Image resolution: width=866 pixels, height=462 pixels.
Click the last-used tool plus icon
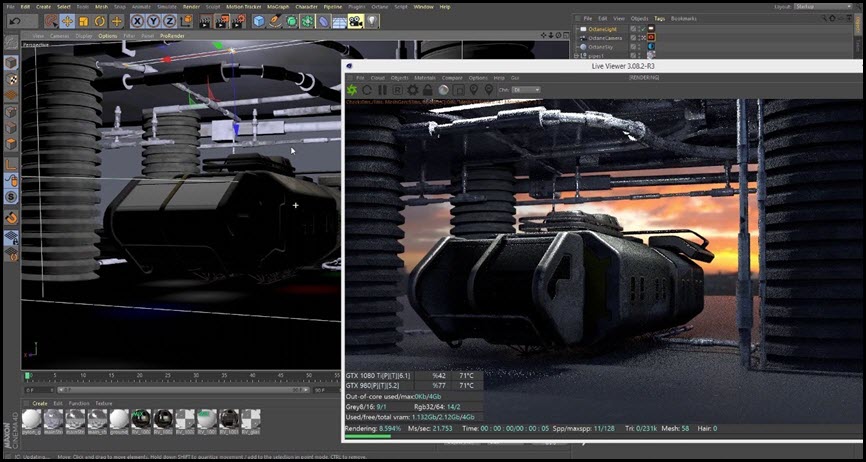click(117, 21)
